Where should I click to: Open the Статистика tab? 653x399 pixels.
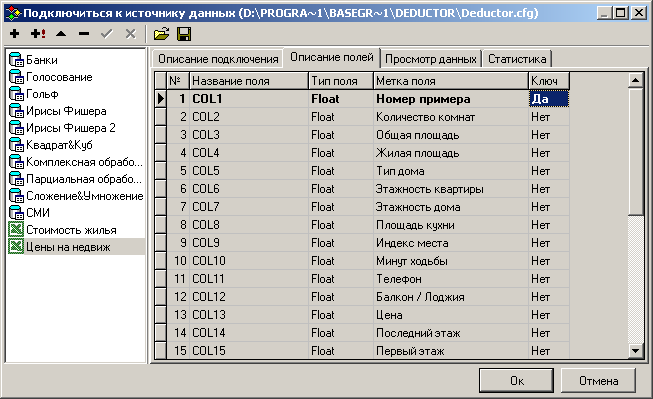517,59
